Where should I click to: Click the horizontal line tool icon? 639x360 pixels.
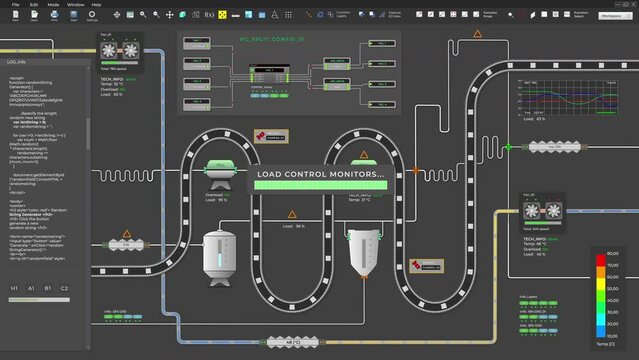[x=236, y=15]
